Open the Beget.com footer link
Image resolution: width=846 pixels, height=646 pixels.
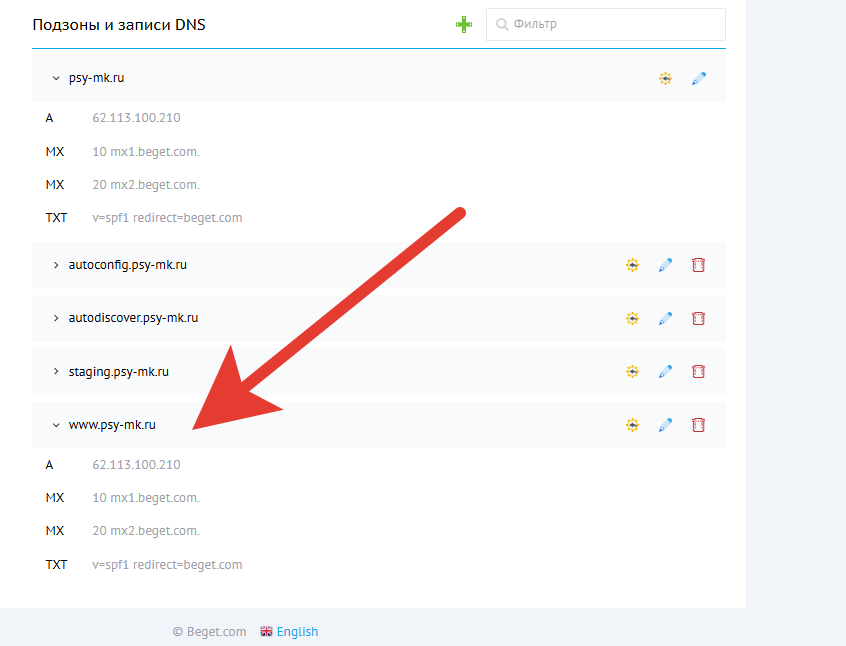[215, 631]
